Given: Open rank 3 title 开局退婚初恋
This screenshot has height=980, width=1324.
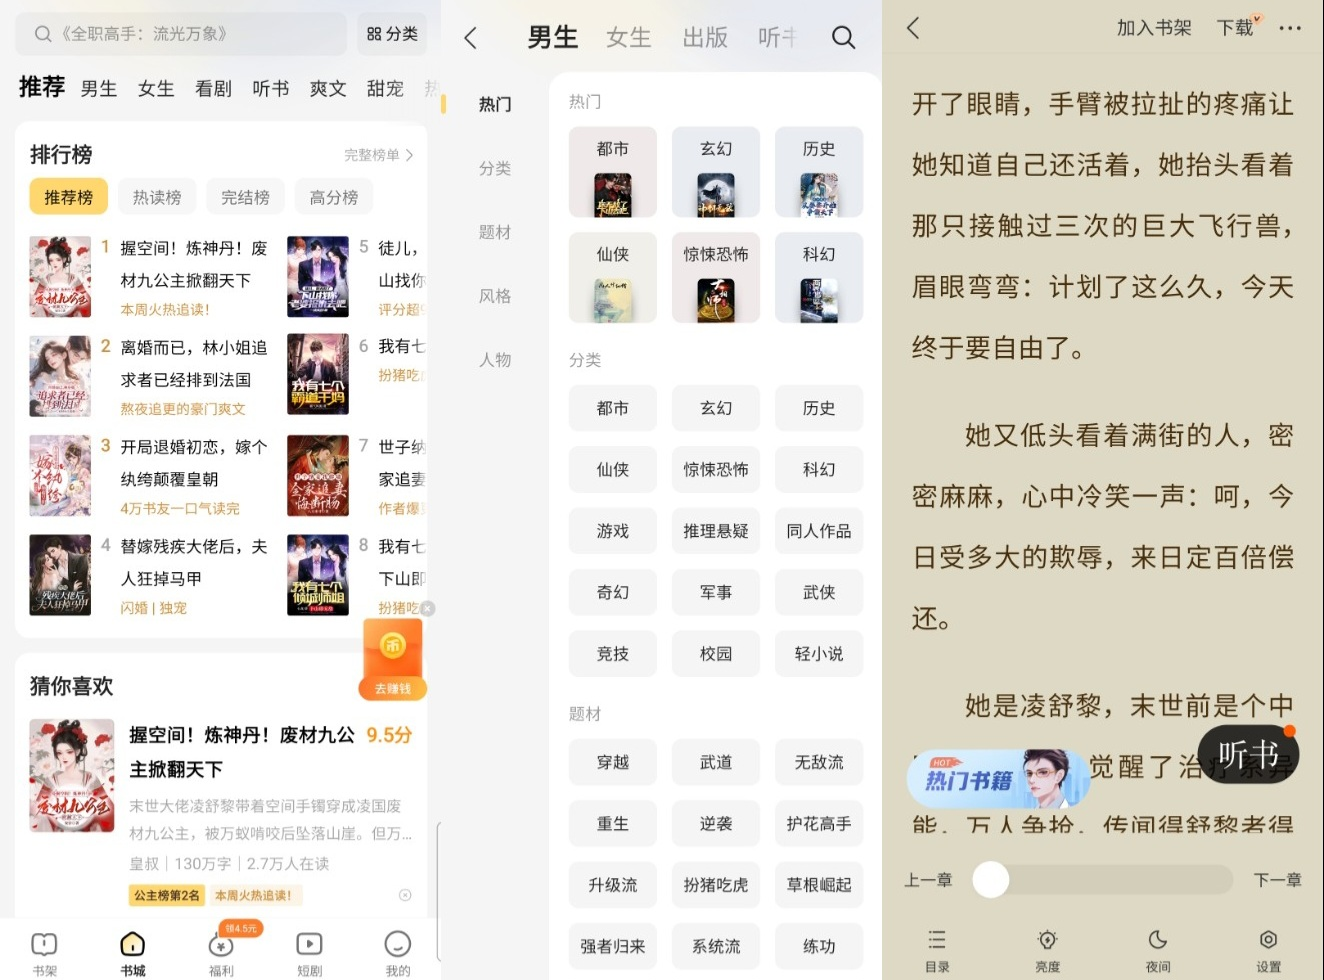Looking at the screenshot, I should (x=194, y=463).
